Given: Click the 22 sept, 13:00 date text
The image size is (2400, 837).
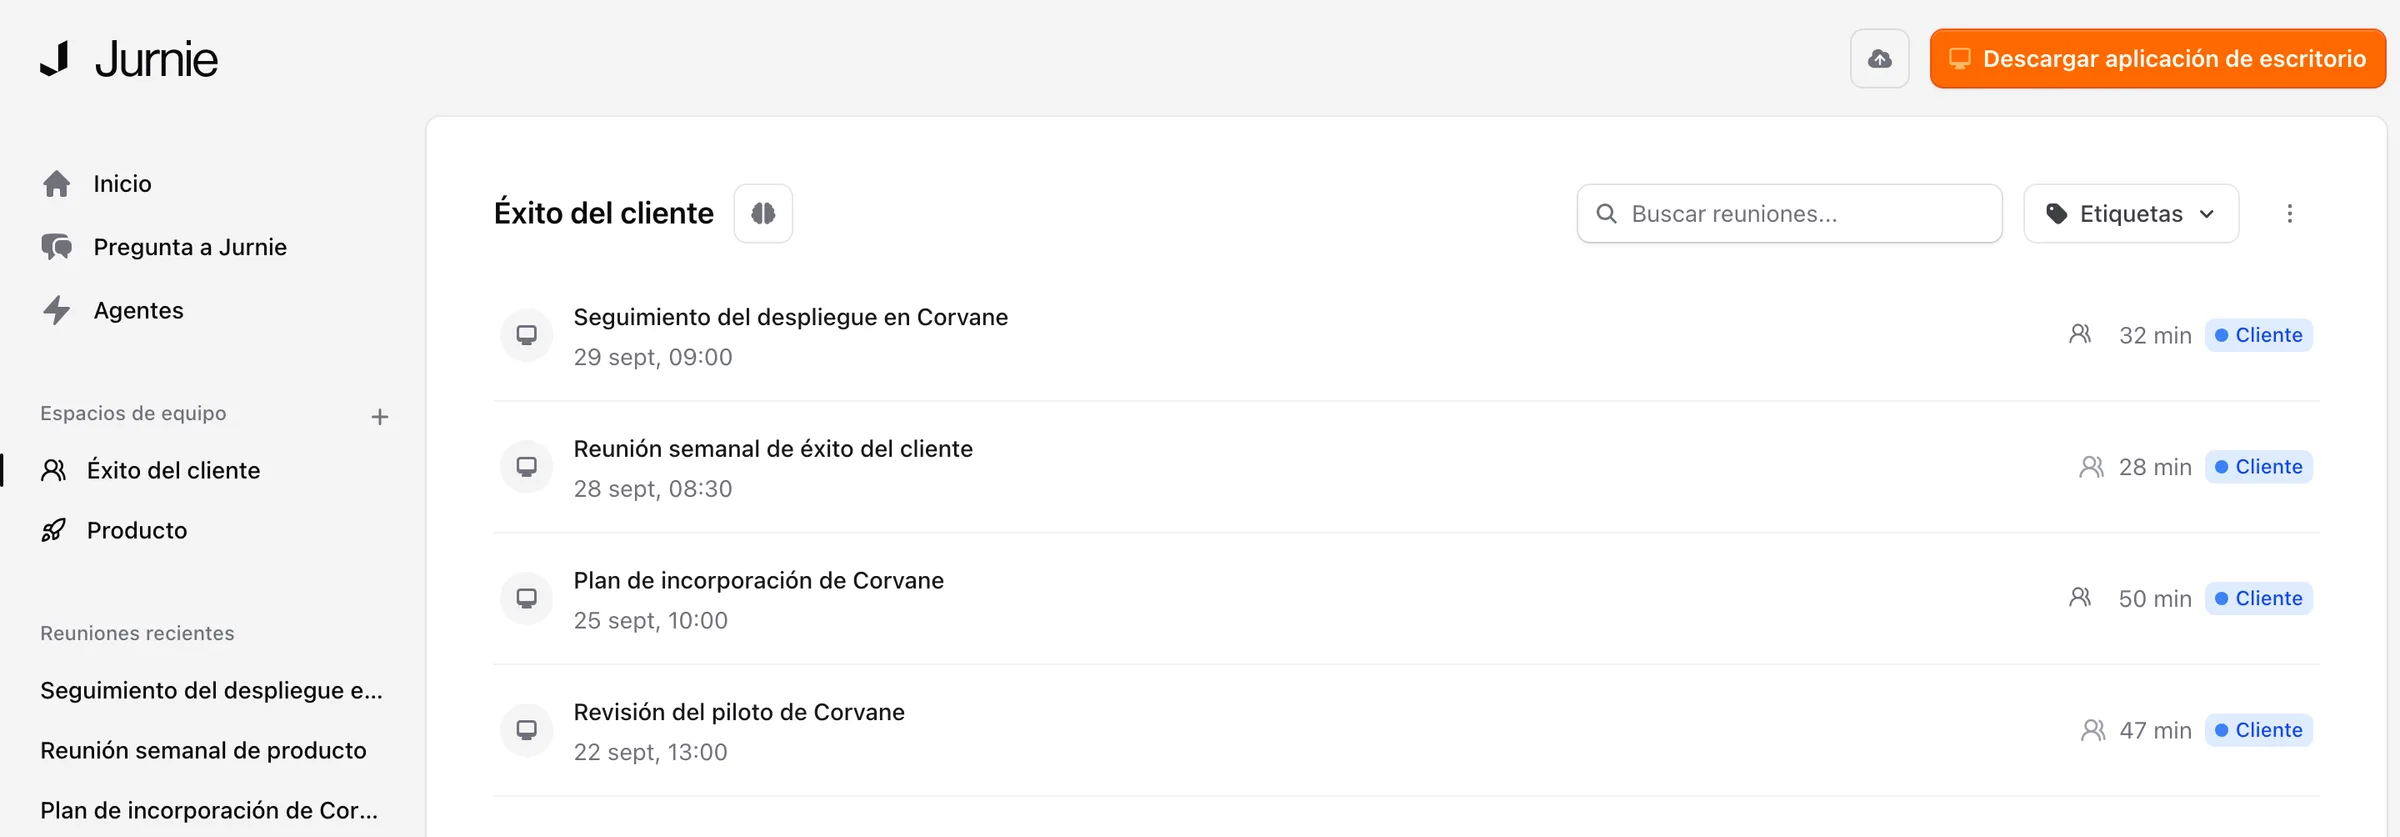Looking at the screenshot, I should point(650,752).
